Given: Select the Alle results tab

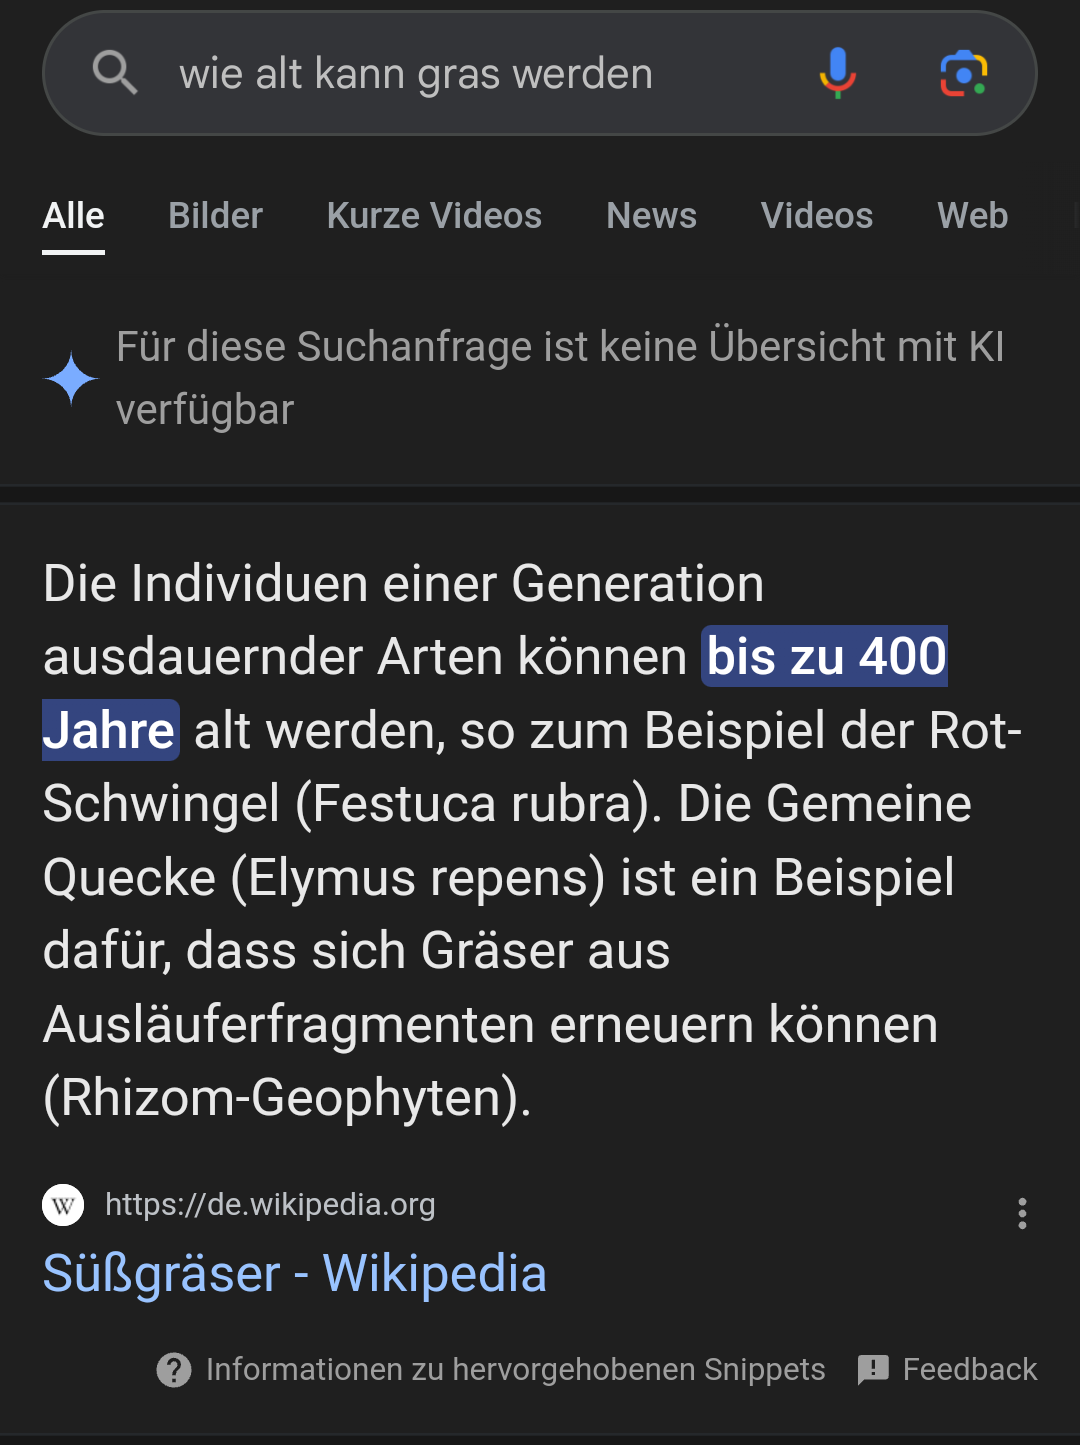Looking at the screenshot, I should [x=73, y=216].
